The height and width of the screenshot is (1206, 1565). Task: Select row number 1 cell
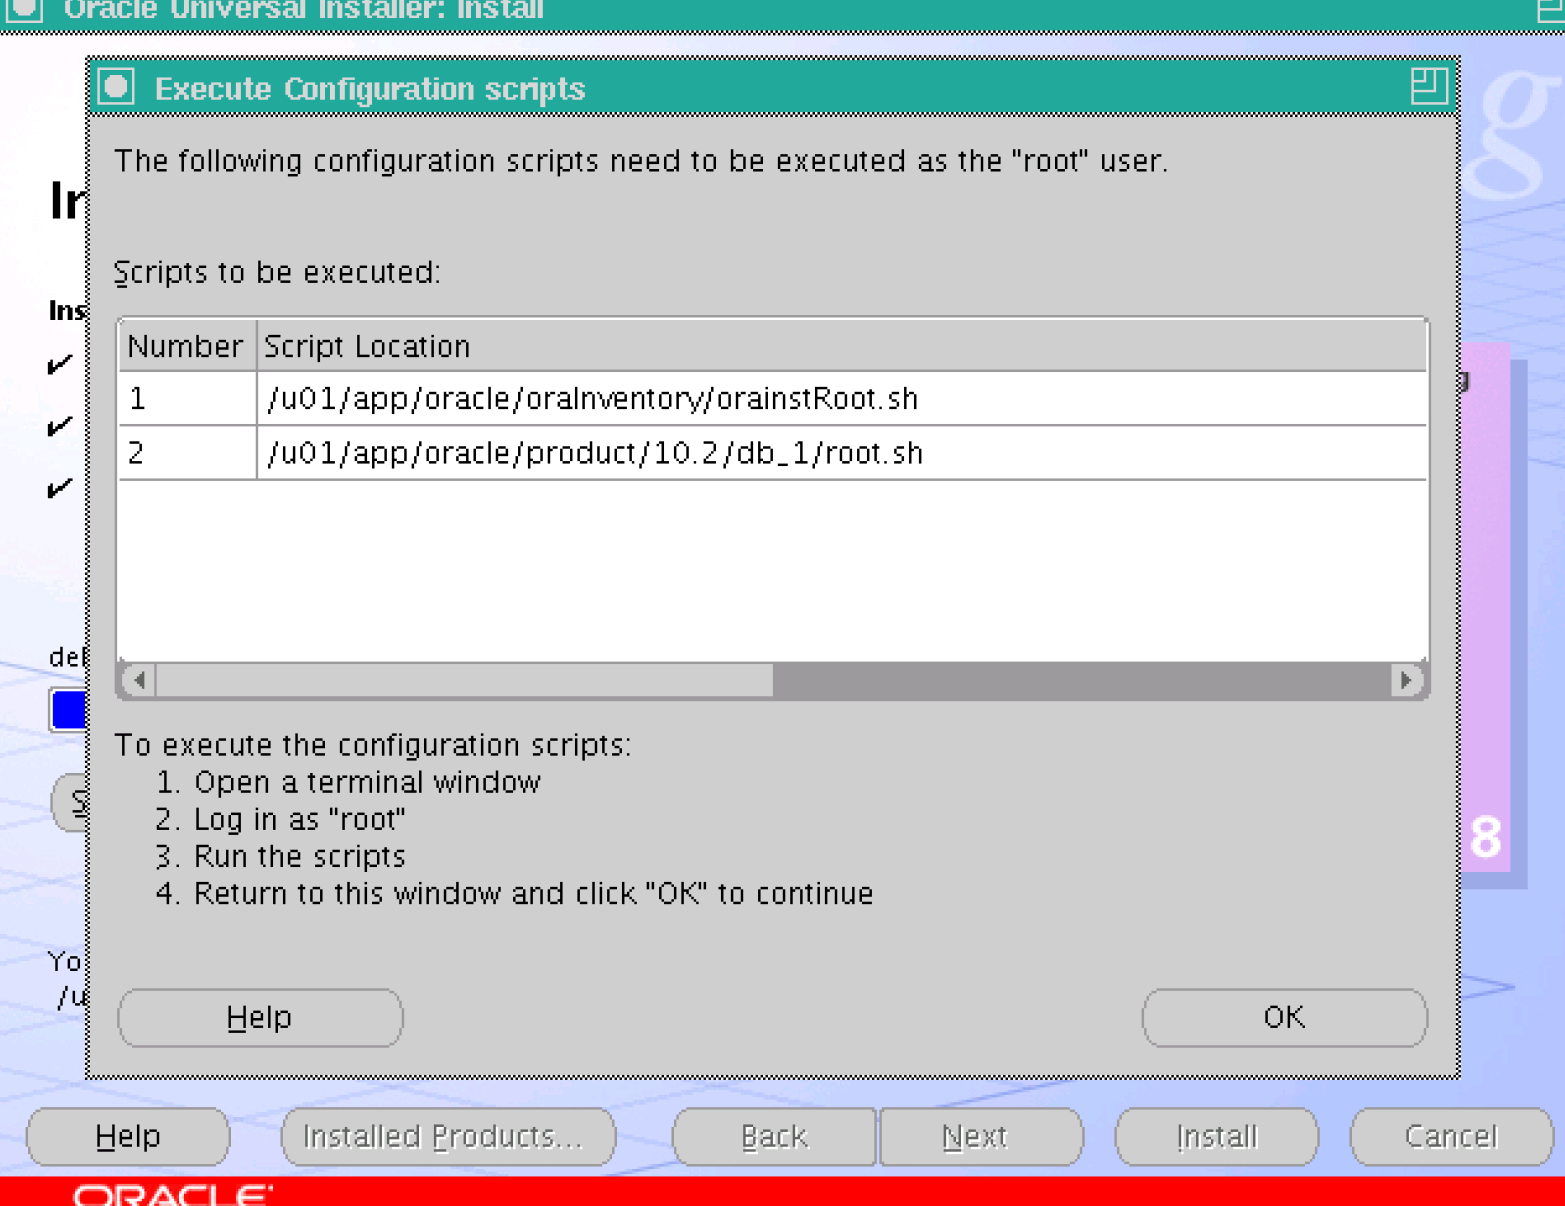187,399
